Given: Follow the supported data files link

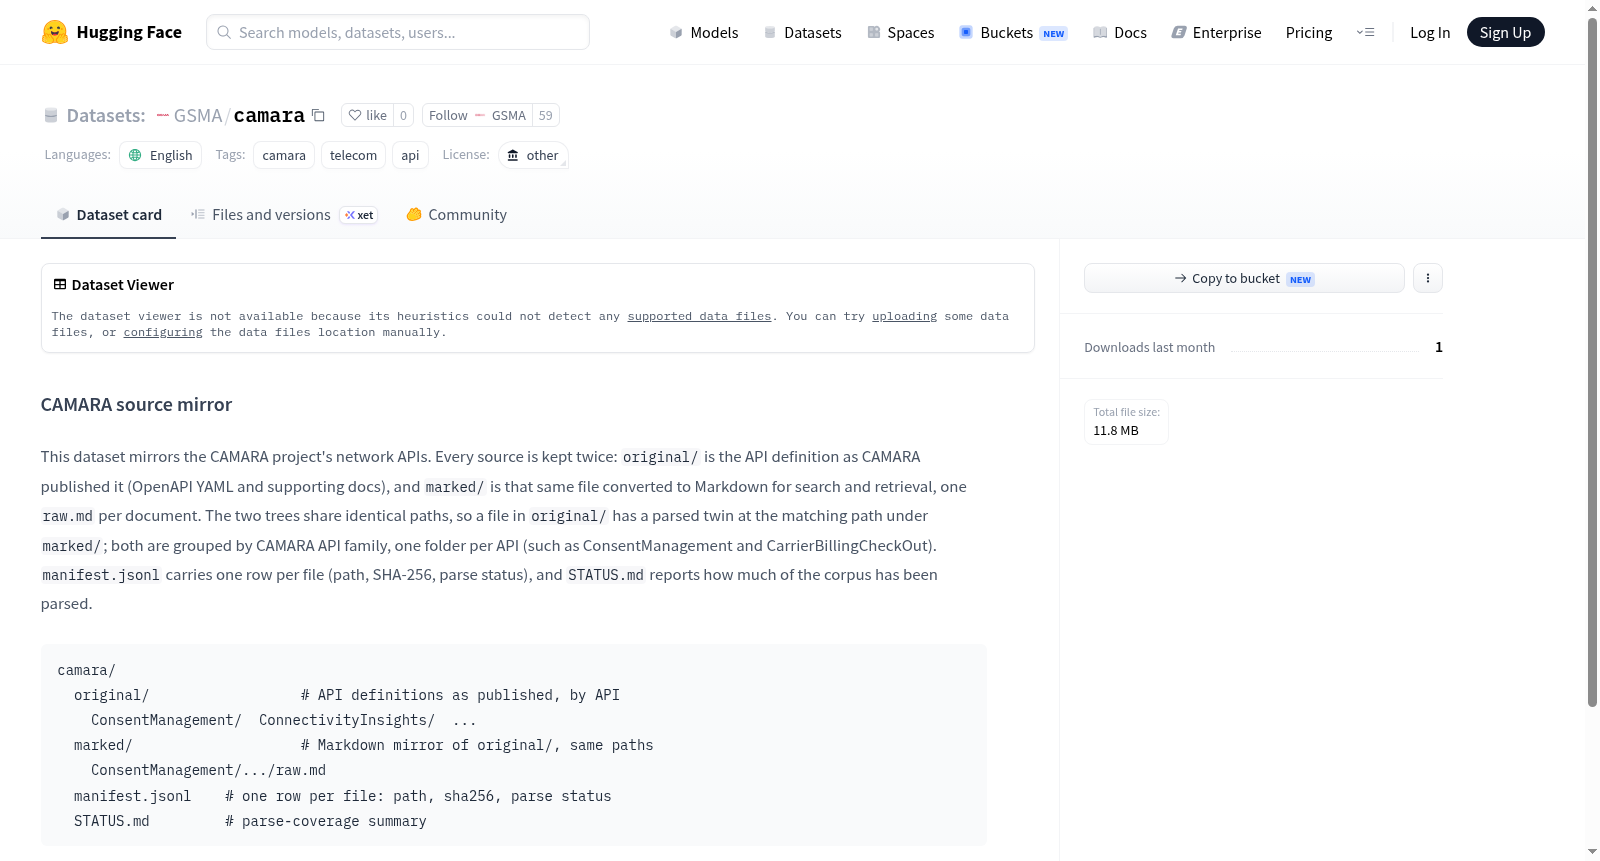Looking at the screenshot, I should click(x=699, y=316).
